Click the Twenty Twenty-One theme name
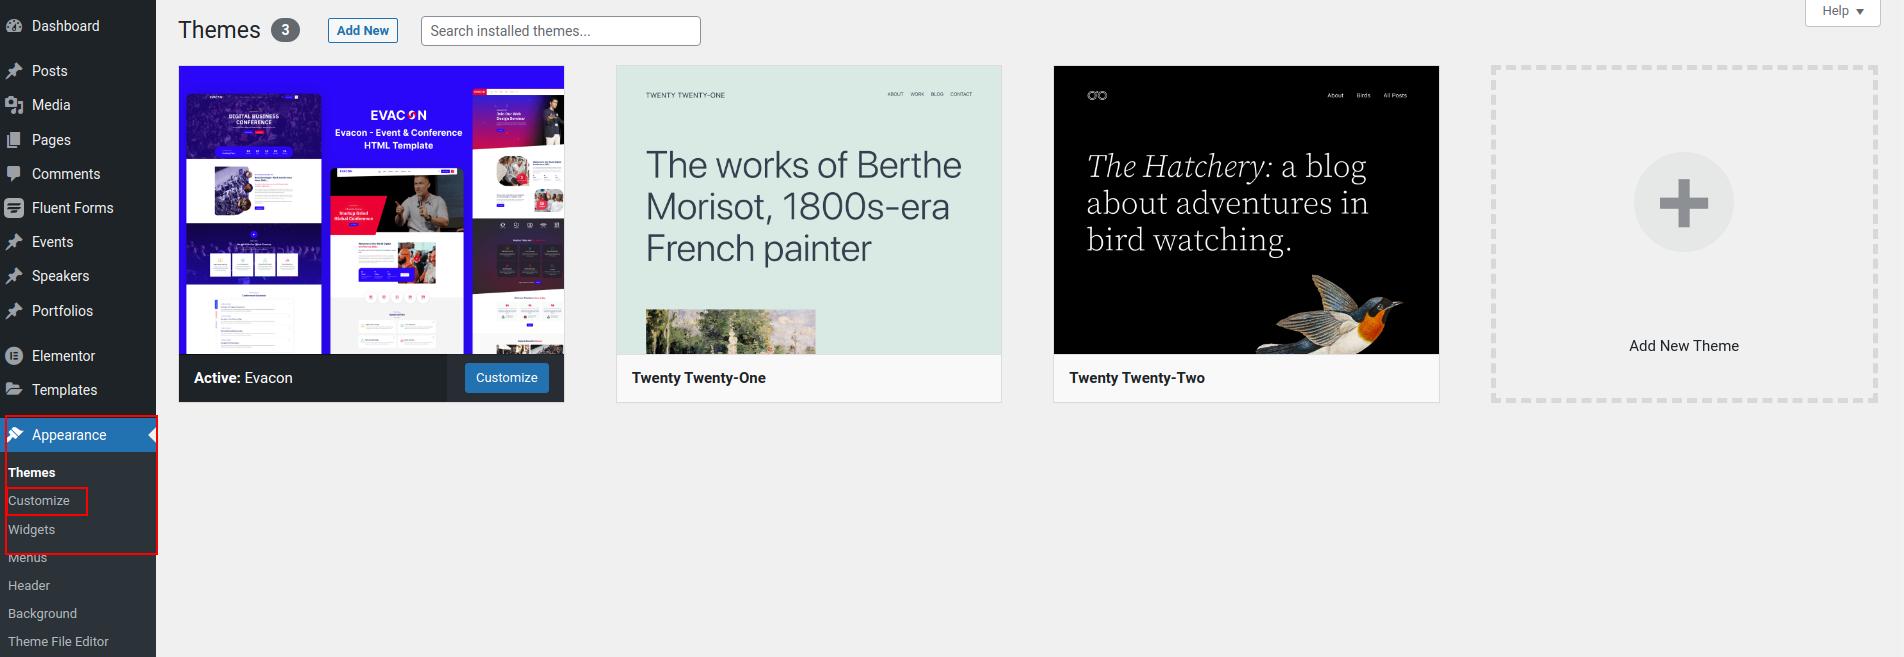The image size is (1904, 657). [x=699, y=378]
